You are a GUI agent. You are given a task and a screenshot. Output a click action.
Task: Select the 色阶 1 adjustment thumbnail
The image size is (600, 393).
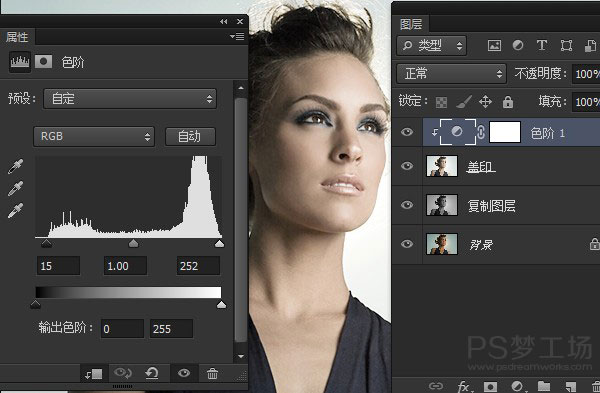[458, 132]
